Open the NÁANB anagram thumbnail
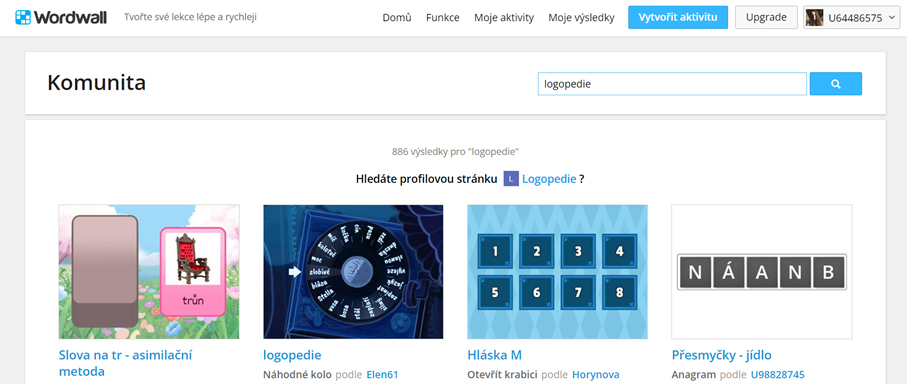Image resolution: width=907 pixels, height=384 pixels. [762, 272]
